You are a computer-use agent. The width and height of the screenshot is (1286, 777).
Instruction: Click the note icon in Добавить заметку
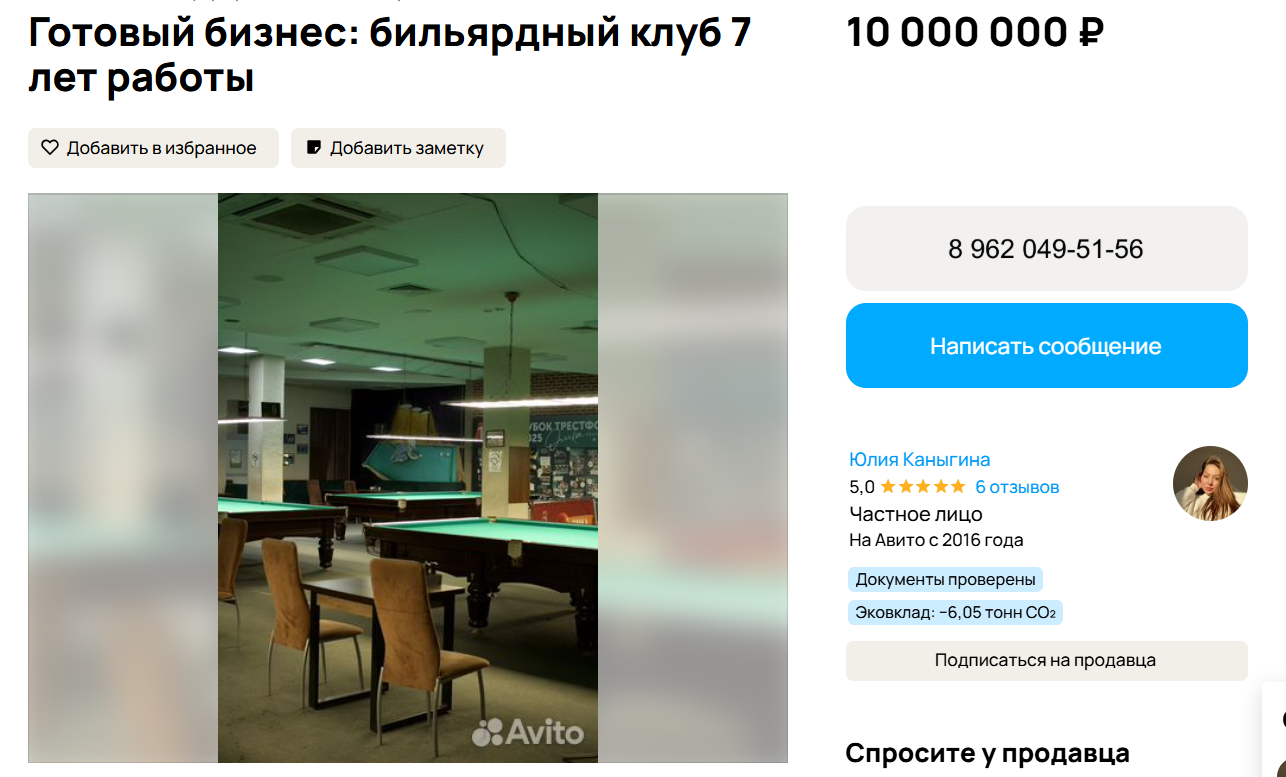tap(314, 148)
